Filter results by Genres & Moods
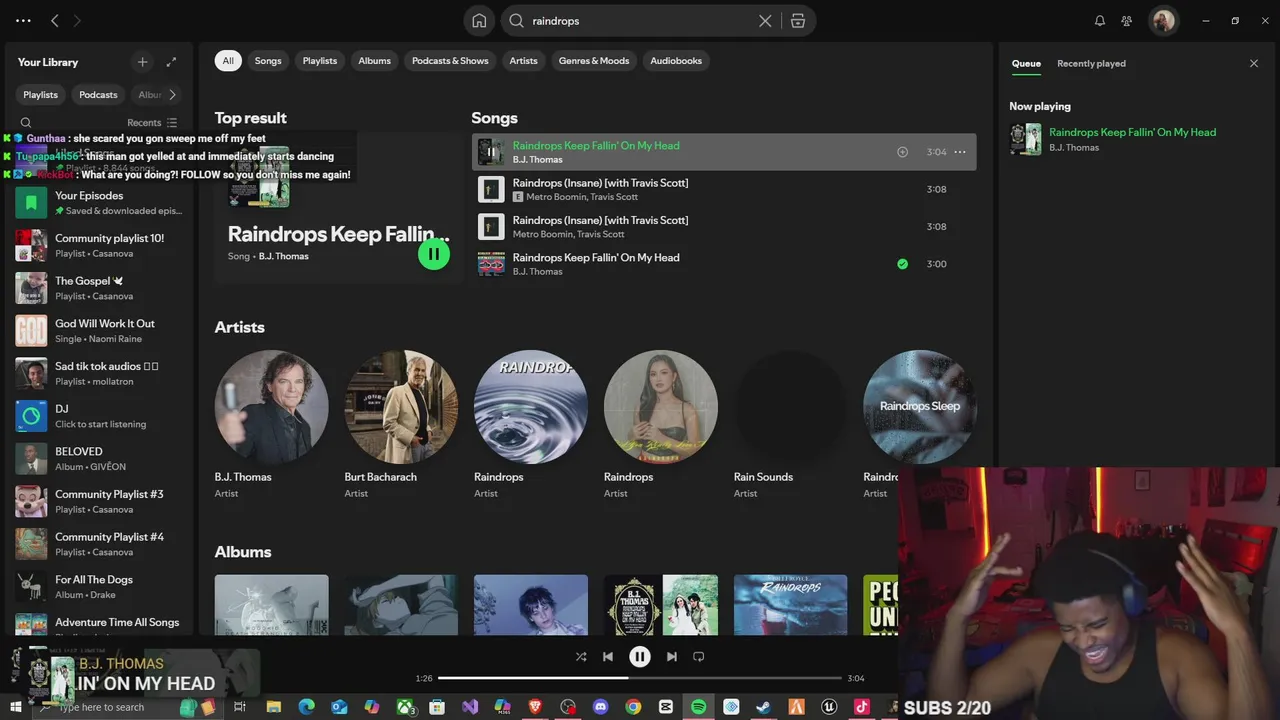The image size is (1280, 720). (594, 61)
